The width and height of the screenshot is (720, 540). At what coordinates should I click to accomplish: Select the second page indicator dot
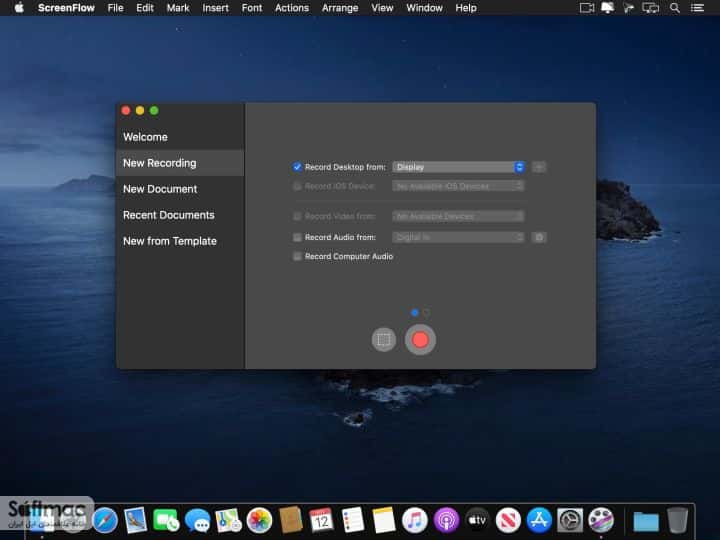[426, 313]
